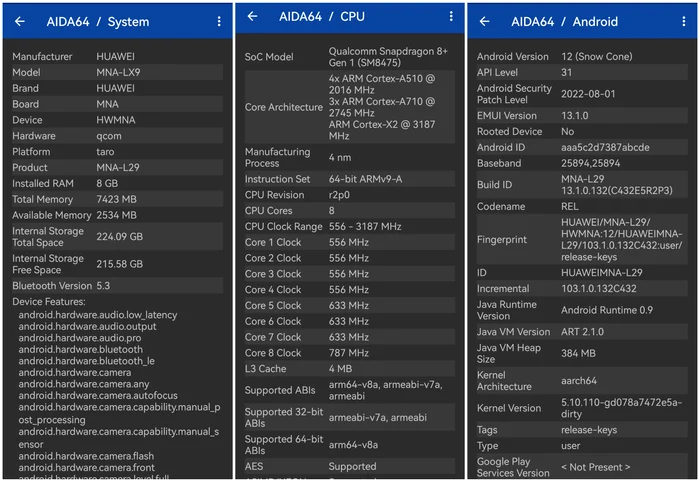Tap the Supported ABIs label
700x482 pixels.
tap(280, 391)
